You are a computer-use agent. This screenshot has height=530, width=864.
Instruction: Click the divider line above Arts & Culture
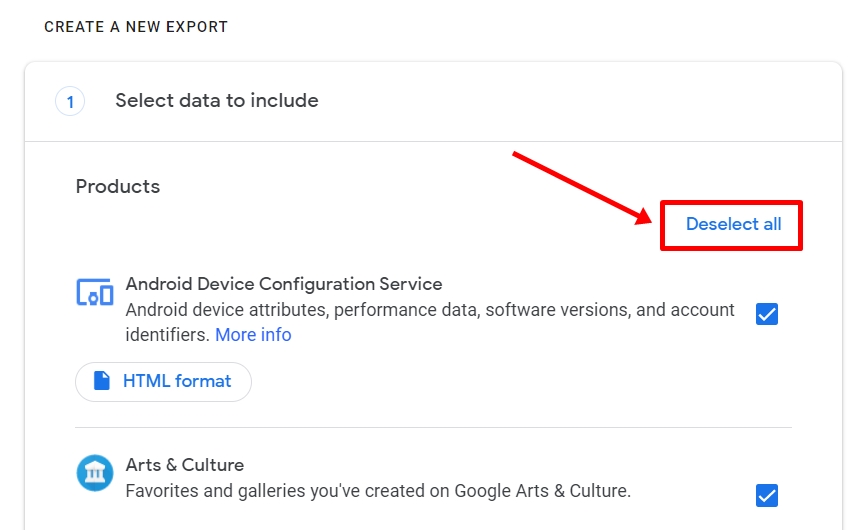[433, 428]
